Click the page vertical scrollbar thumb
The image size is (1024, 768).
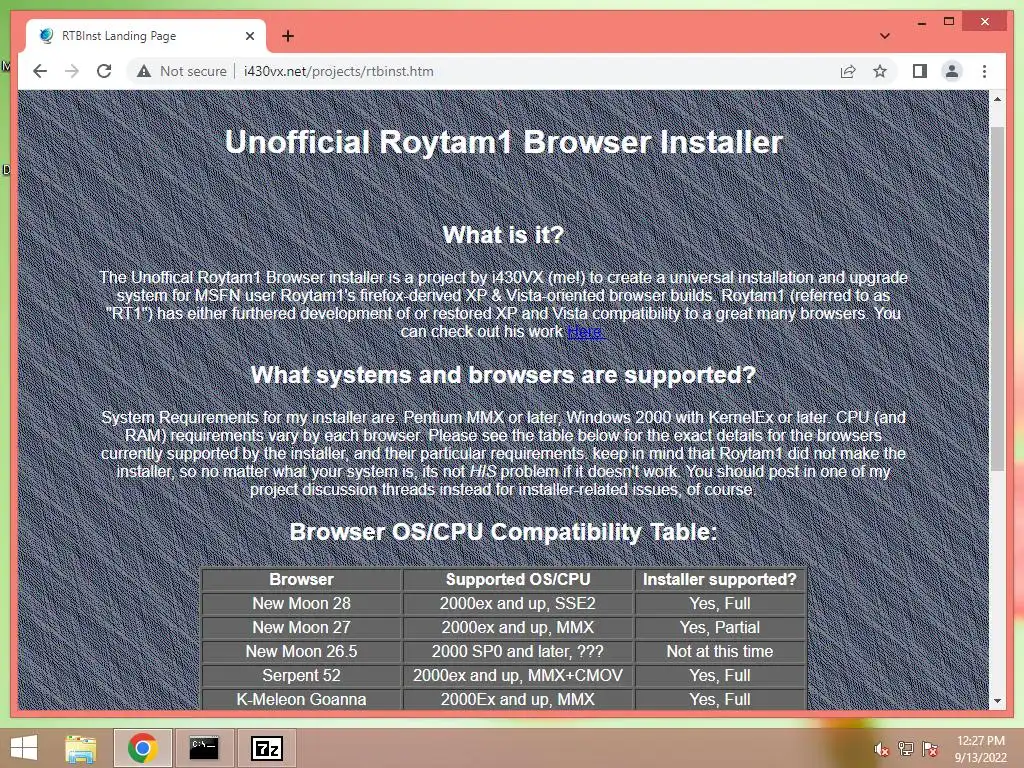click(x=997, y=298)
